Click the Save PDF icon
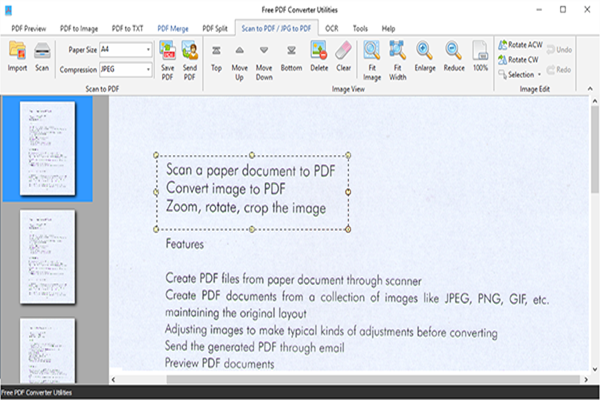The height and width of the screenshot is (400, 600). click(167, 52)
